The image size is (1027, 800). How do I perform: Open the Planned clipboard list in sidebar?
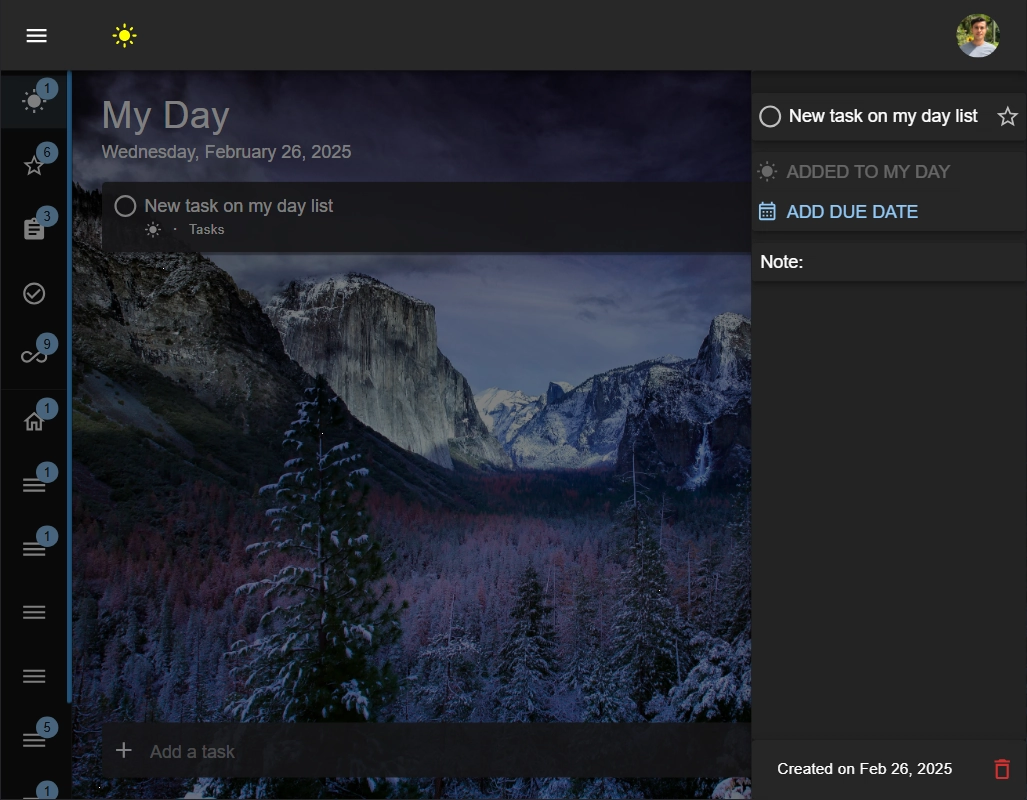click(x=35, y=229)
